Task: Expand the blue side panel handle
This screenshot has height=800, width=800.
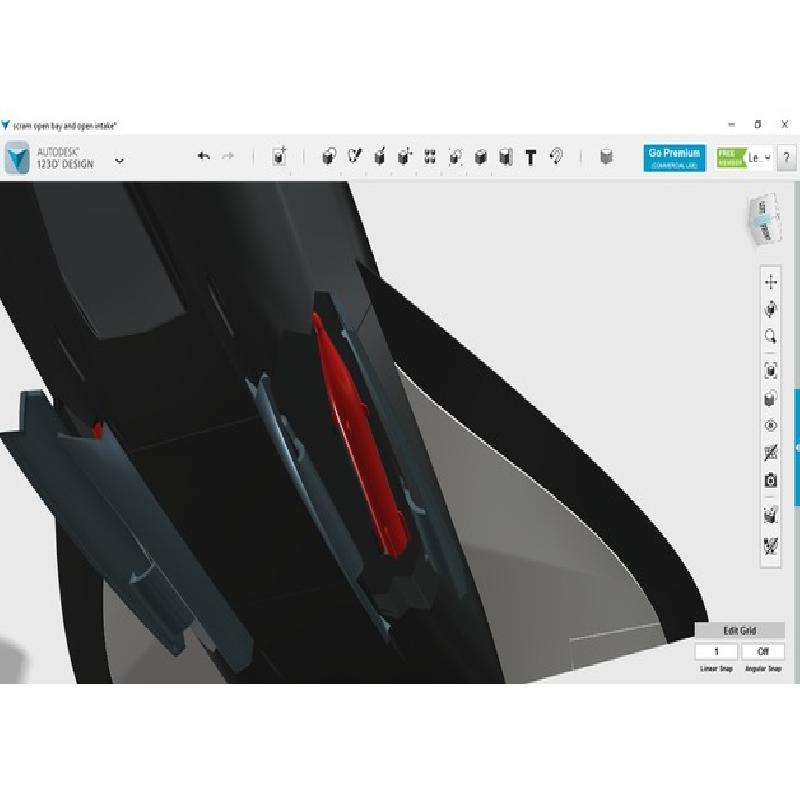Action: tap(797, 448)
